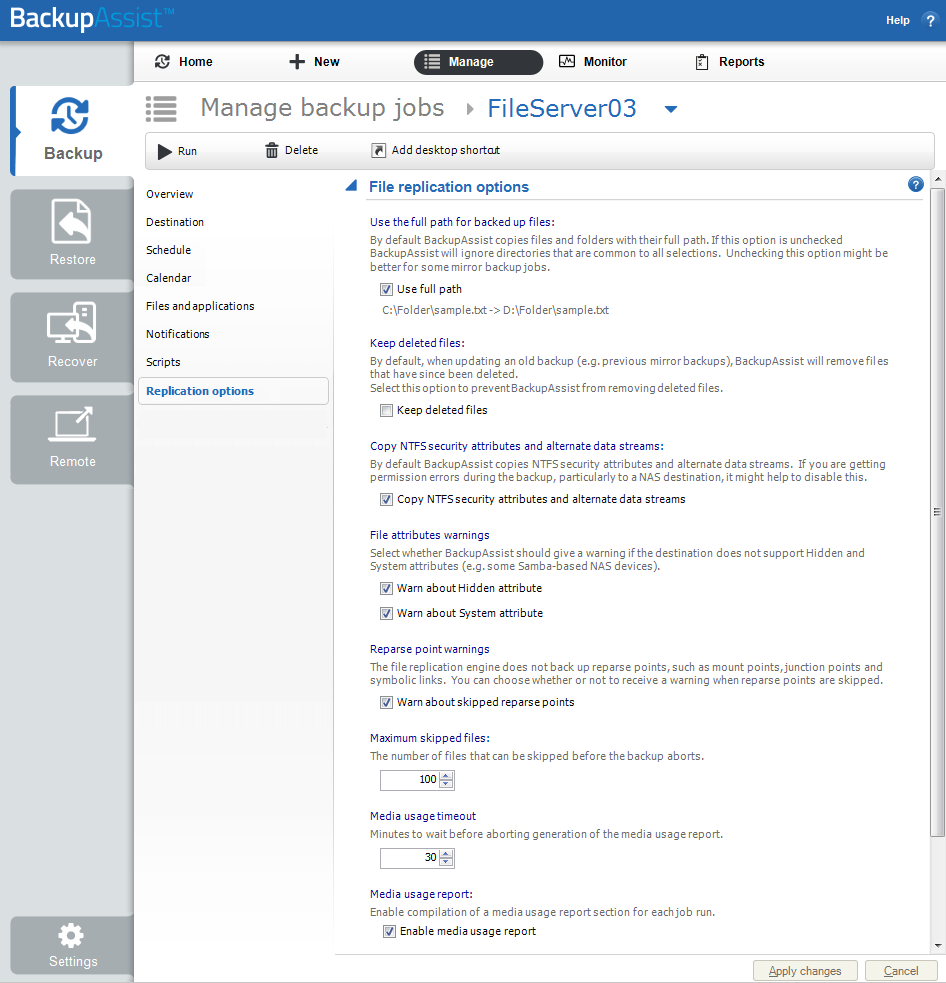Click the manage jobs list icon
The image size is (946, 983).
[161, 108]
